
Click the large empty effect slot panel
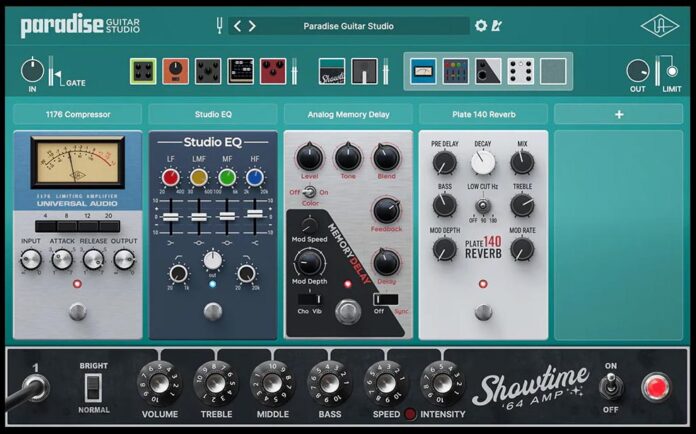[618, 235]
